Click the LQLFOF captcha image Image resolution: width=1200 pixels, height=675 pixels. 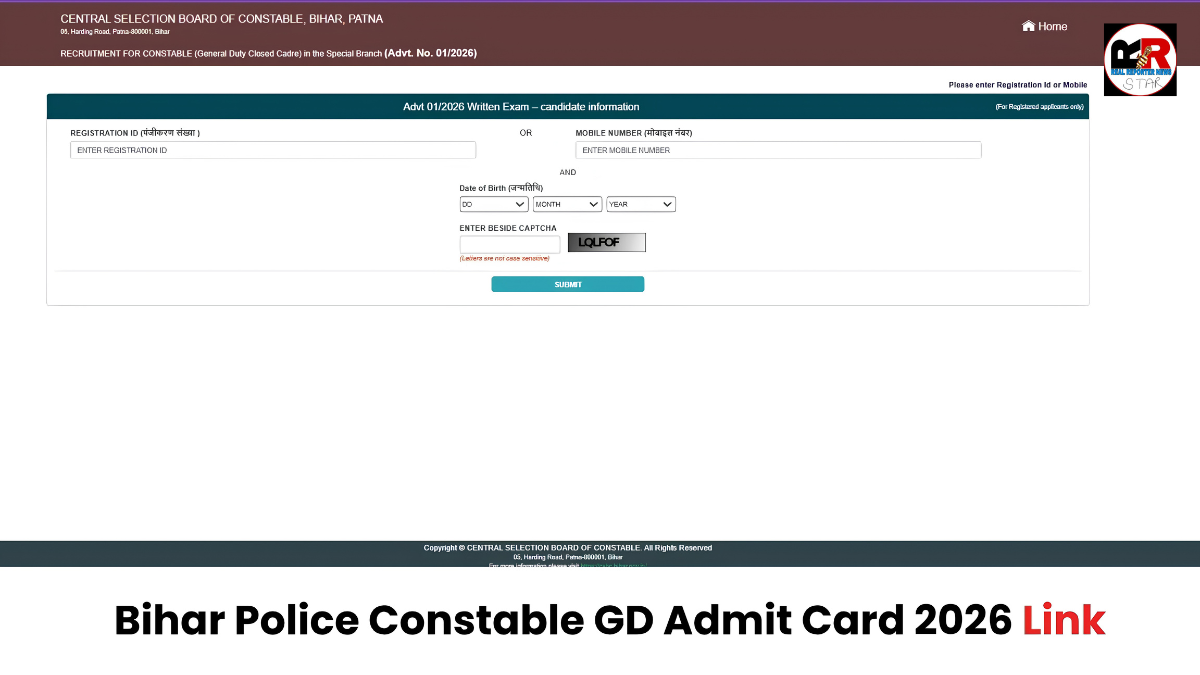coord(607,242)
